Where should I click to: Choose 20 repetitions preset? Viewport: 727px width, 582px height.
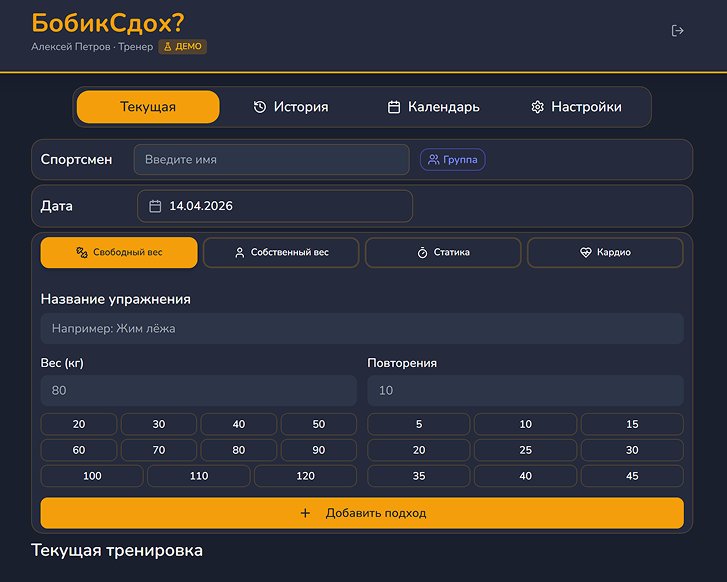tap(419, 450)
